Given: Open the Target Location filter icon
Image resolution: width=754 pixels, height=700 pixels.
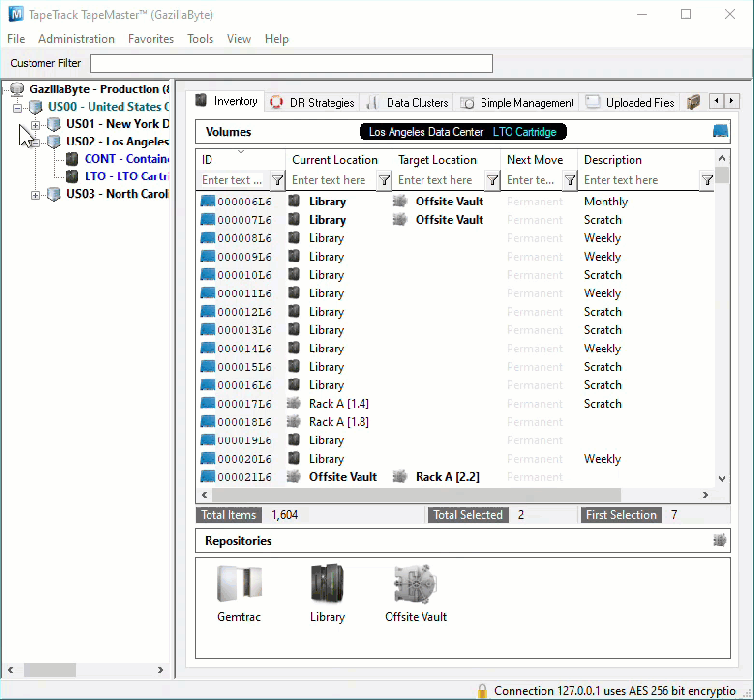Looking at the screenshot, I should click(492, 180).
